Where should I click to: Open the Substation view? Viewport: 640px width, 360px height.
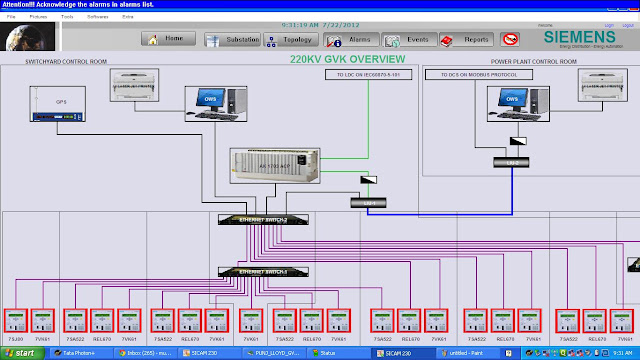click(232, 40)
